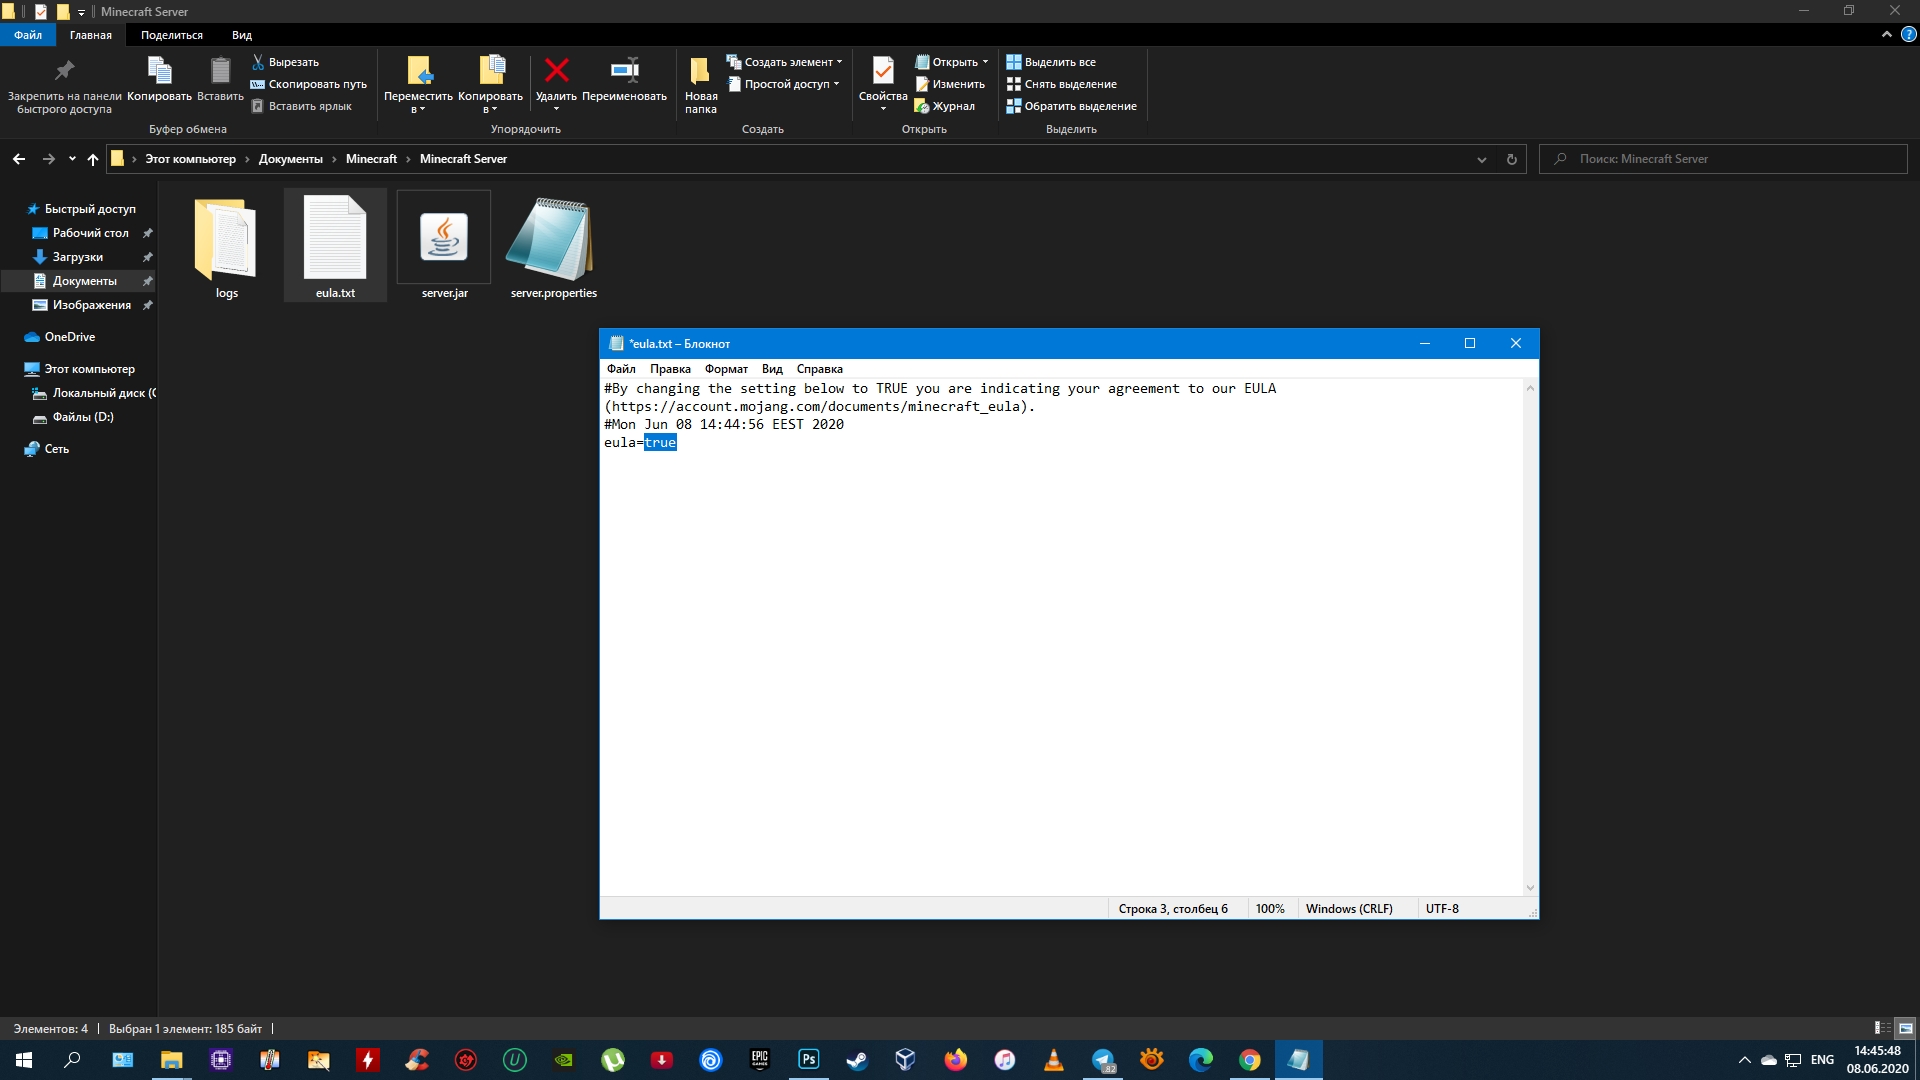Click the search Minecraft Server field
The image size is (1920, 1080).
[x=1722, y=159]
